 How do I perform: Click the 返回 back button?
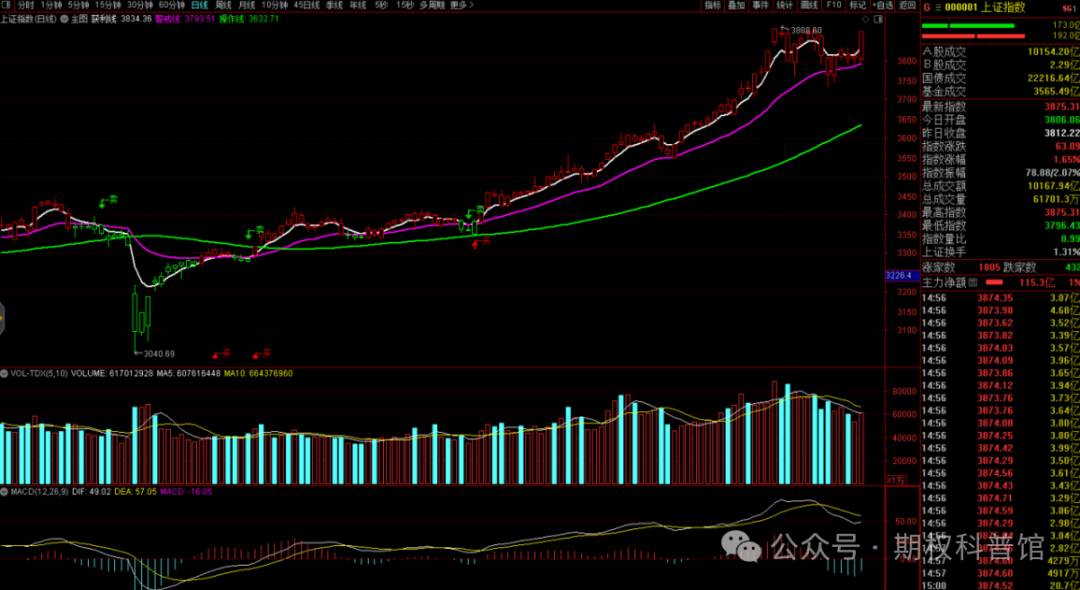(x=907, y=5)
